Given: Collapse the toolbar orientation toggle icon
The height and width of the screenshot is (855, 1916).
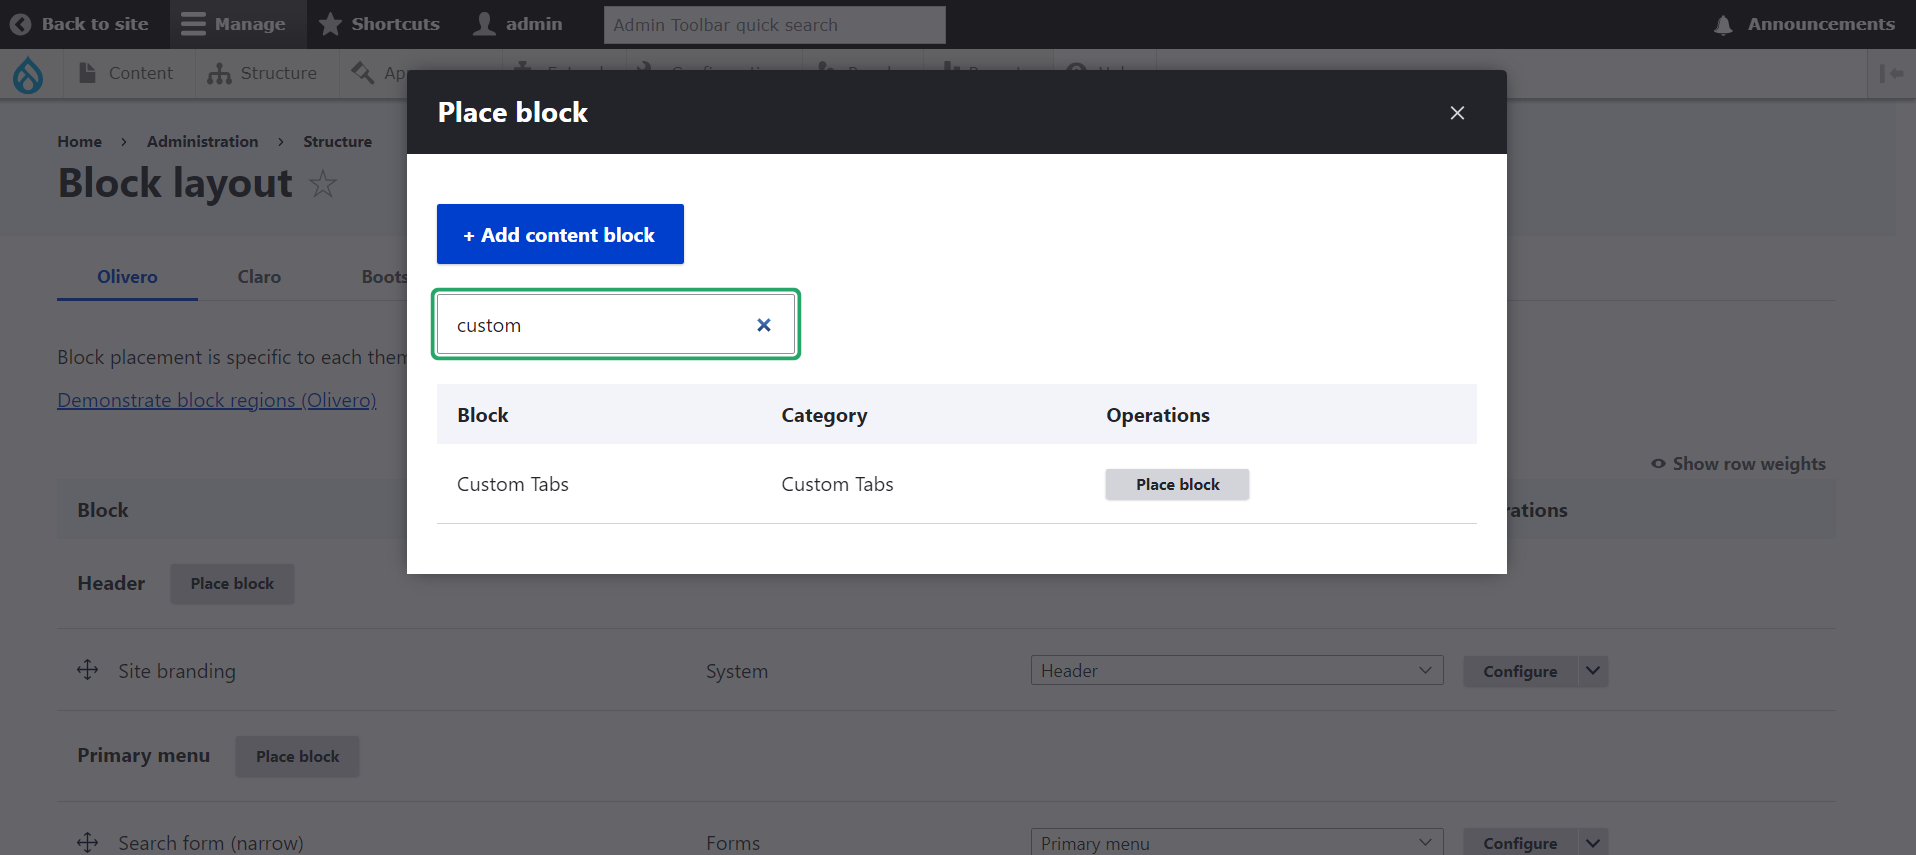Looking at the screenshot, I should click(x=1891, y=74).
